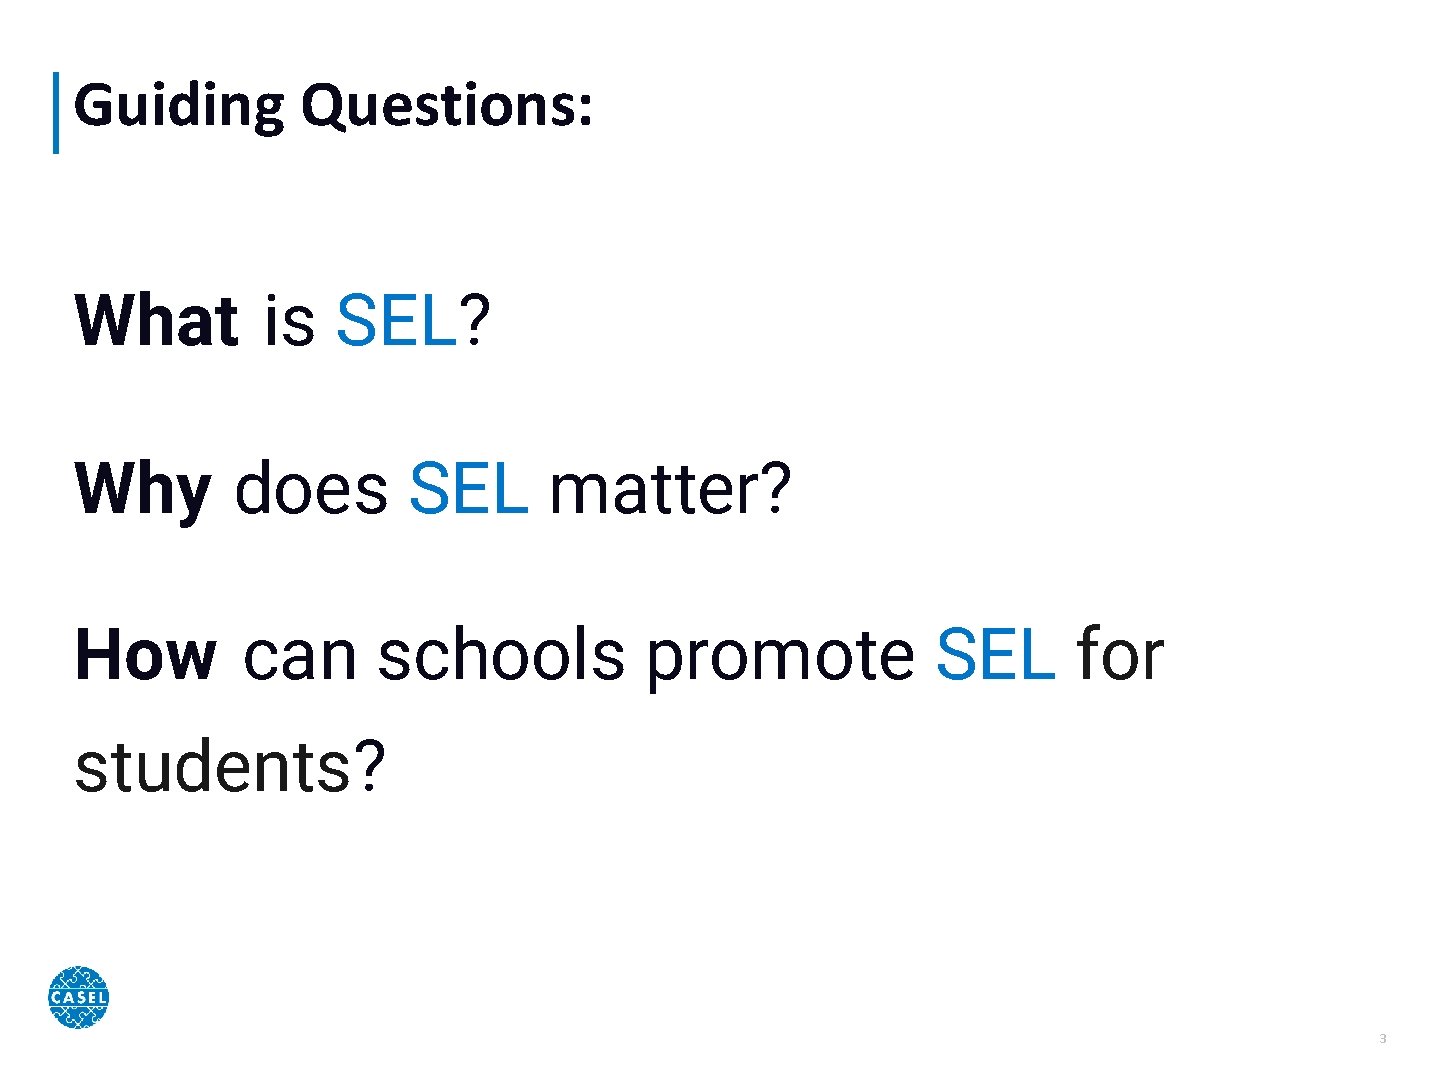Click the word "is" in first question
Viewport: 1440px width, 1080px height.
coord(289,321)
